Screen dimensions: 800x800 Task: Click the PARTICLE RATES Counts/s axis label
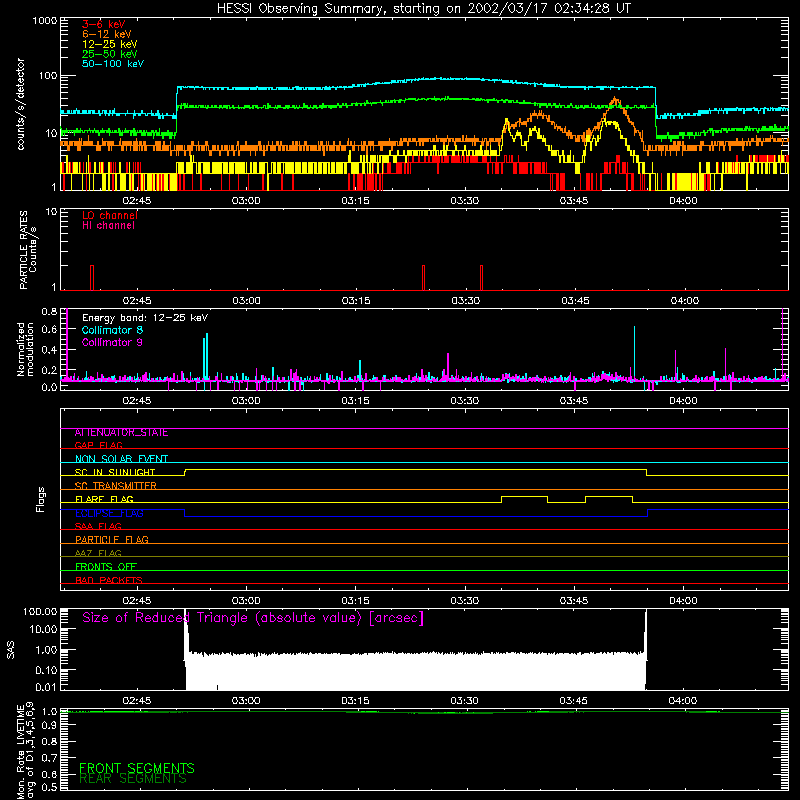pyautogui.click(x=28, y=250)
